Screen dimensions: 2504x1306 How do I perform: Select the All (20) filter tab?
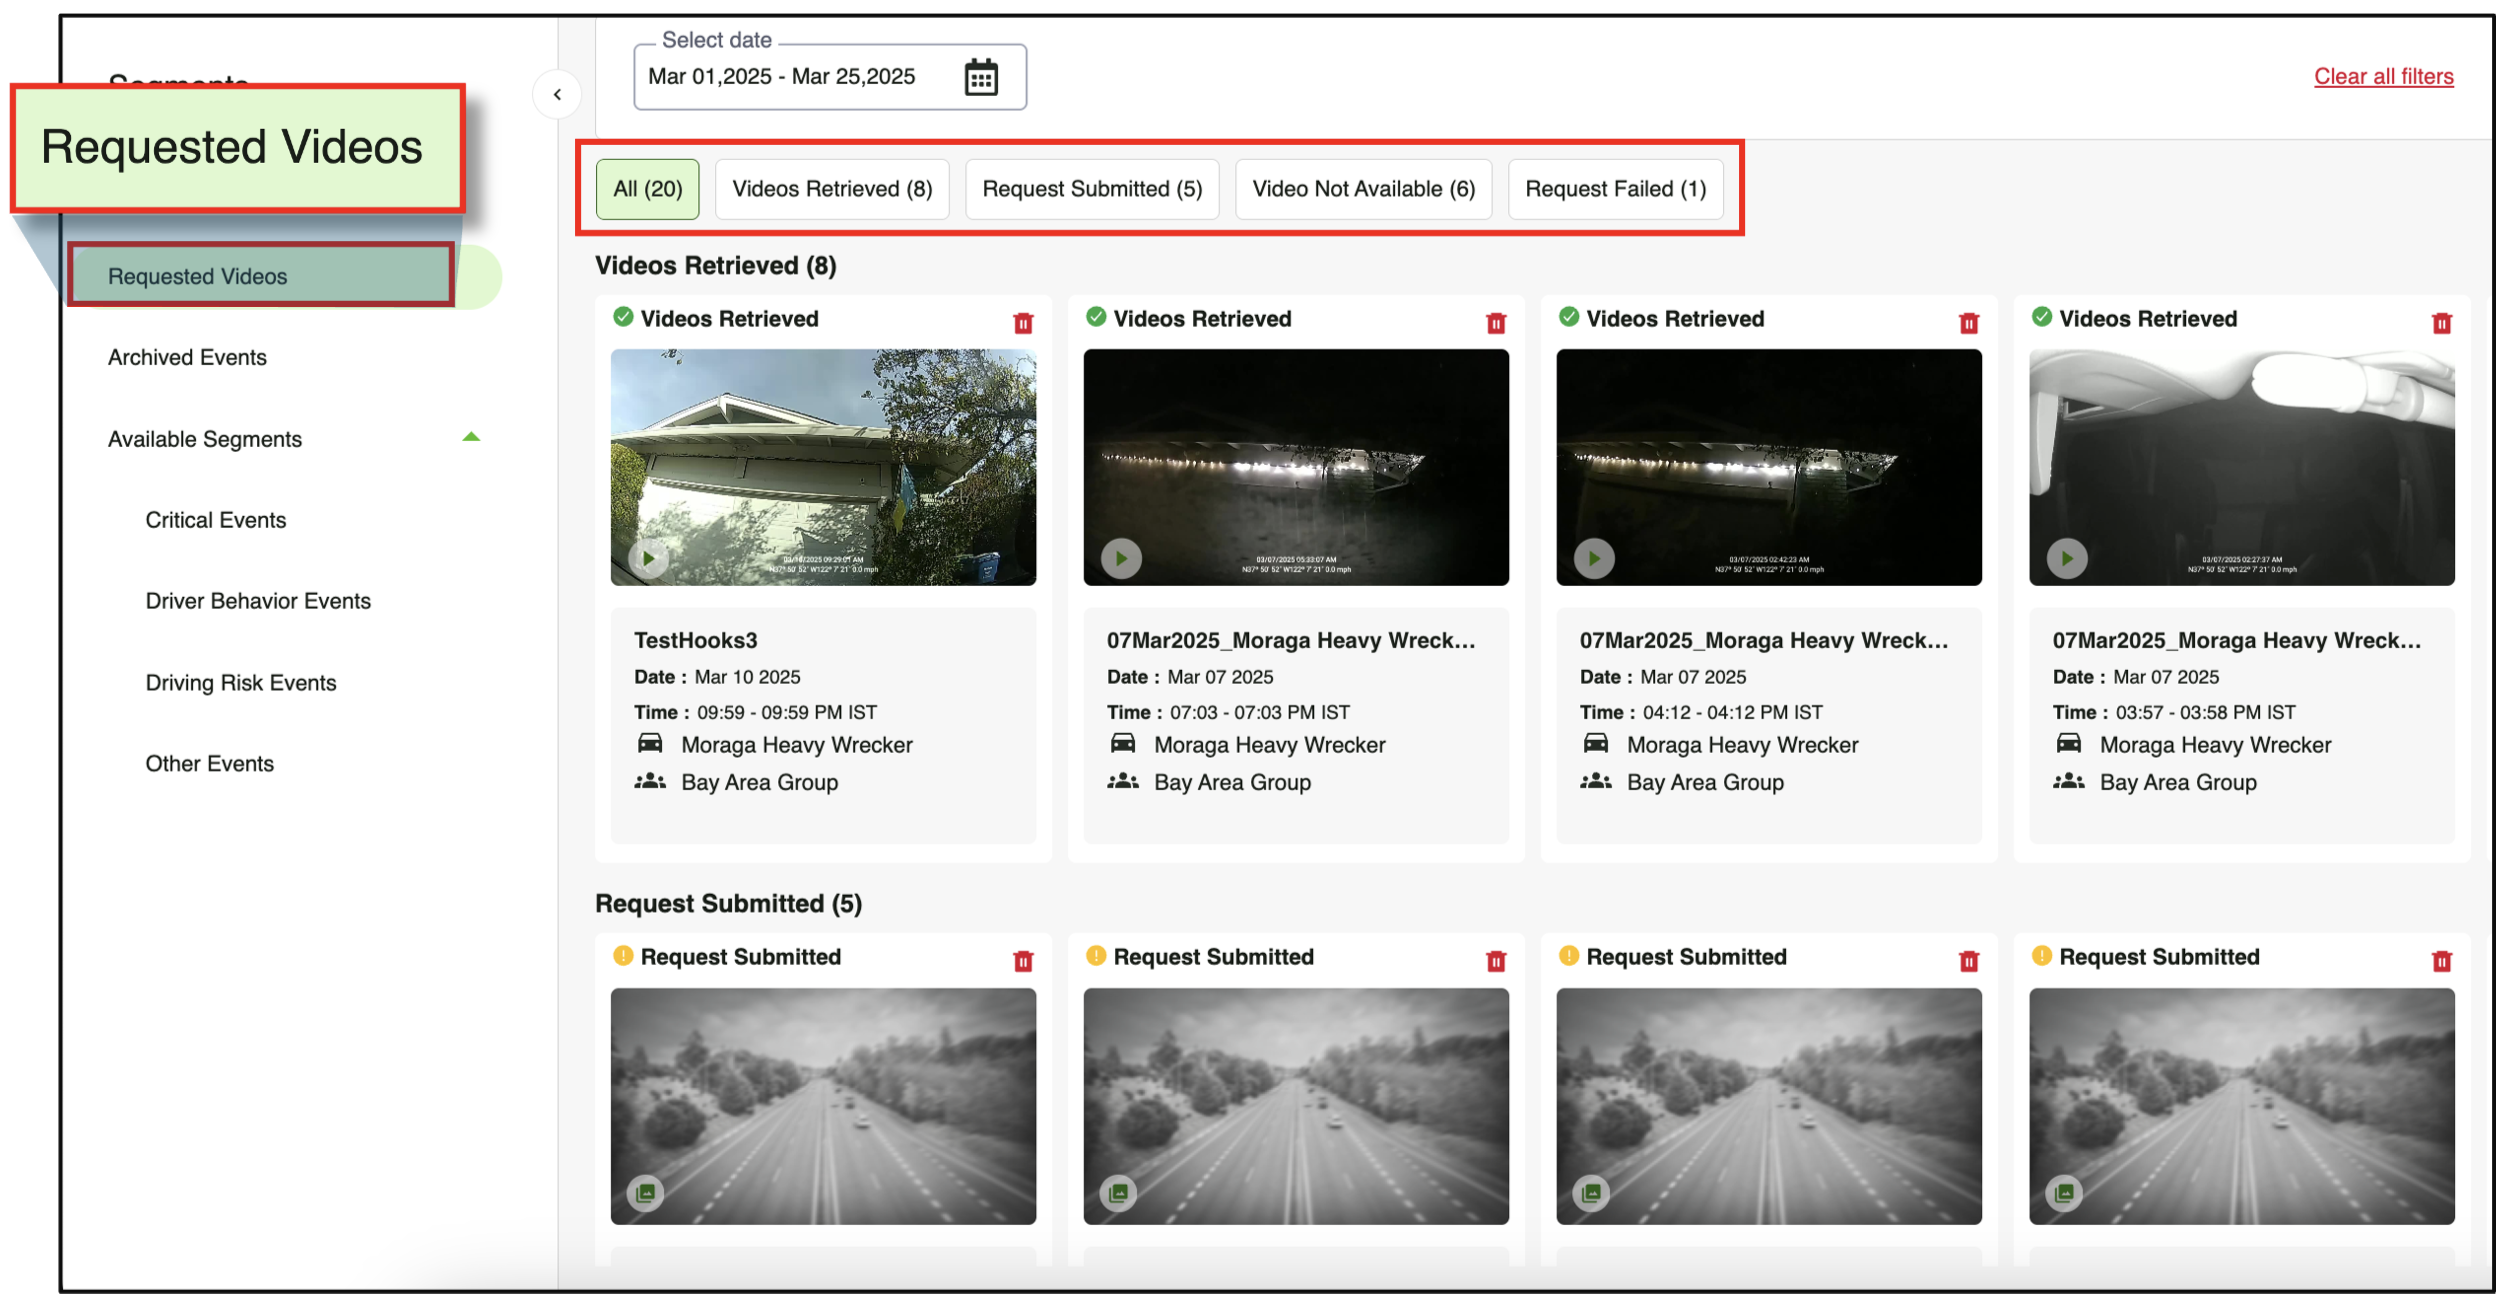coord(647,189)
